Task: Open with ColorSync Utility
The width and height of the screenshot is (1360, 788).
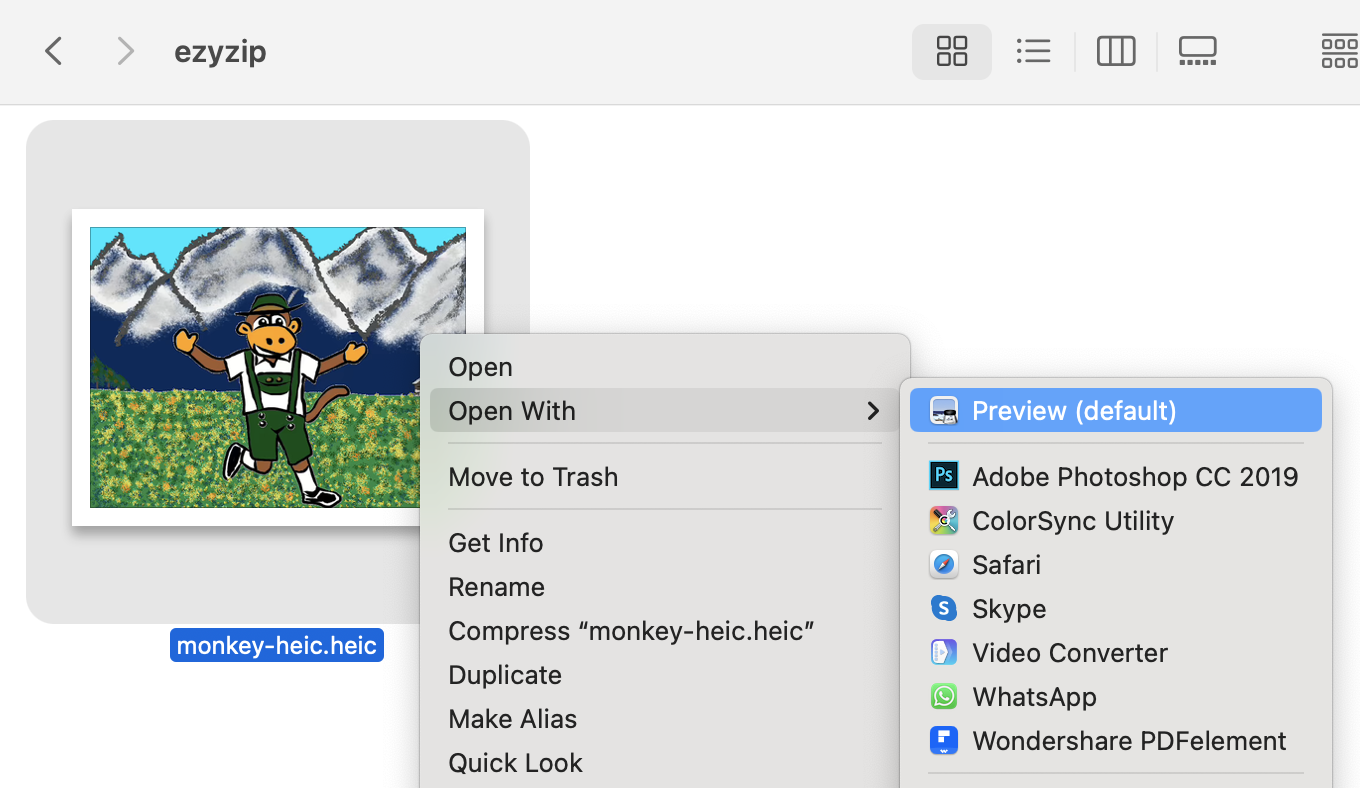Action: click(x=1073, y=520)
